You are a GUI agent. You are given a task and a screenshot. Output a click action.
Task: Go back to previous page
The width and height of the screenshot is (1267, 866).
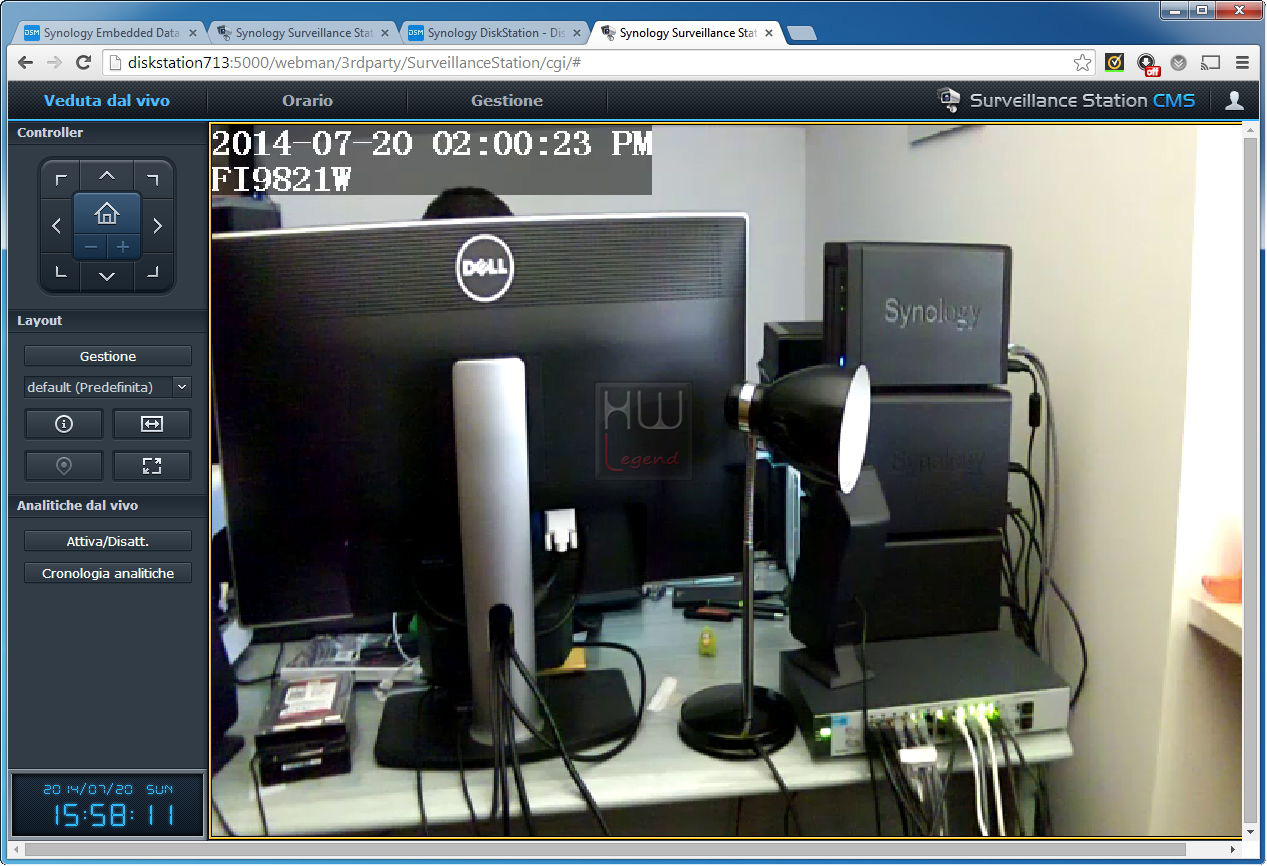(x=26, y=62)
